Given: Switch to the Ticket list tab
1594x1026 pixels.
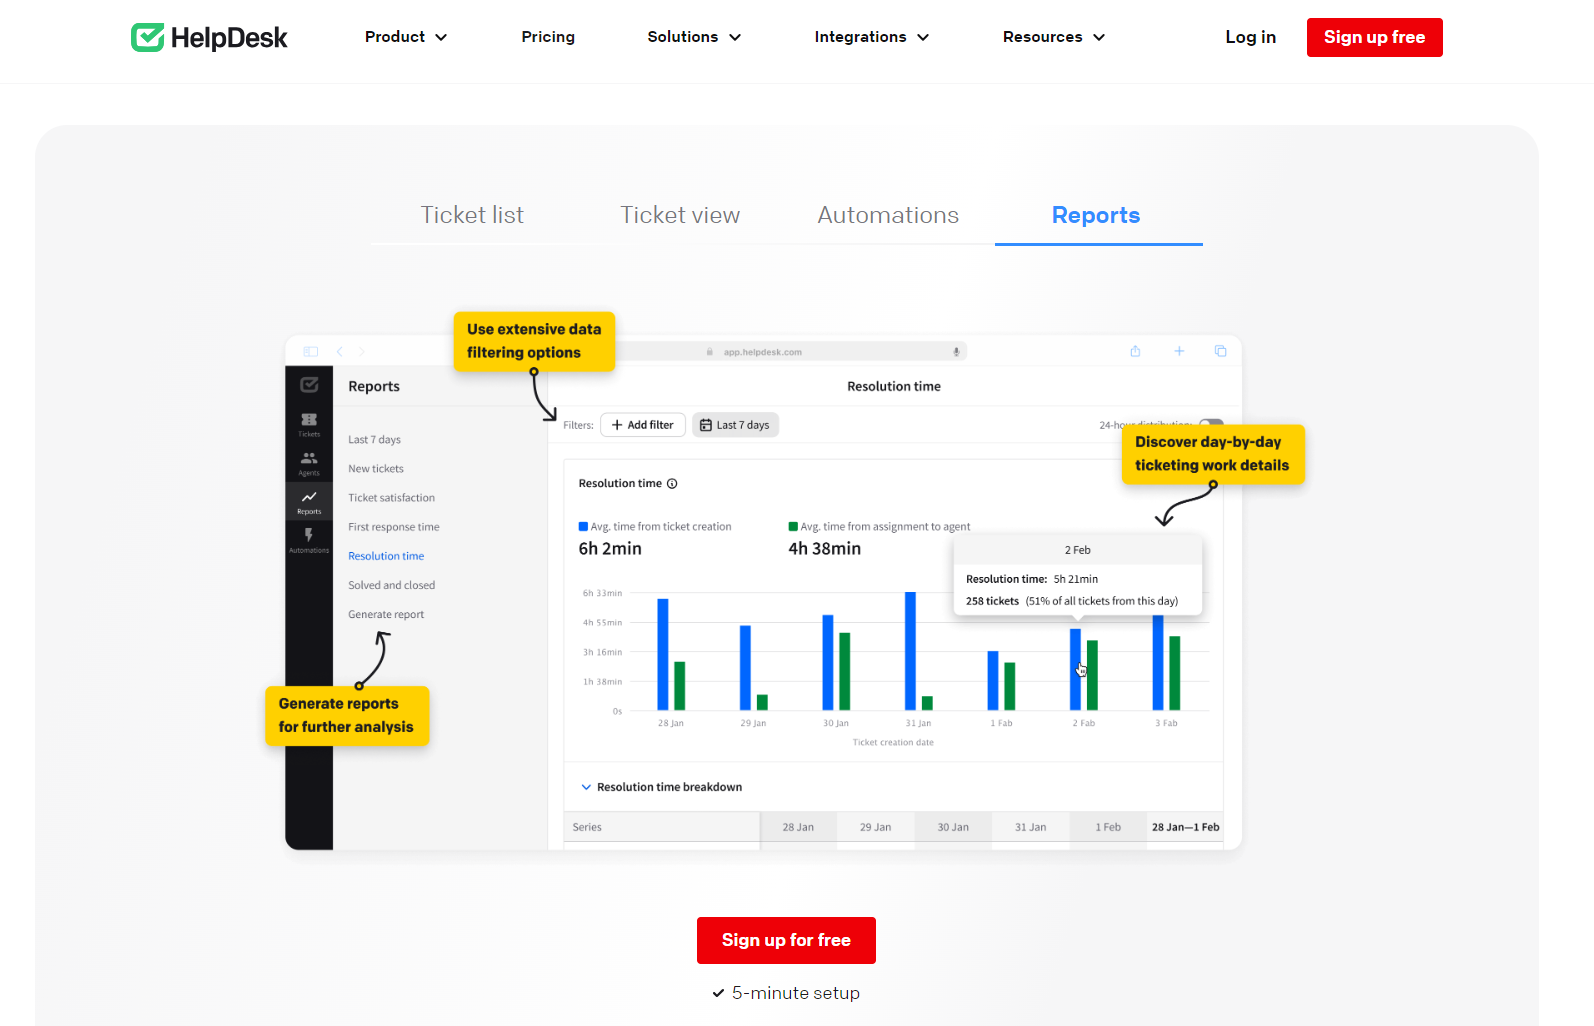Looking at the screenshot, I should pyautogui.click(x=472, y=215).
